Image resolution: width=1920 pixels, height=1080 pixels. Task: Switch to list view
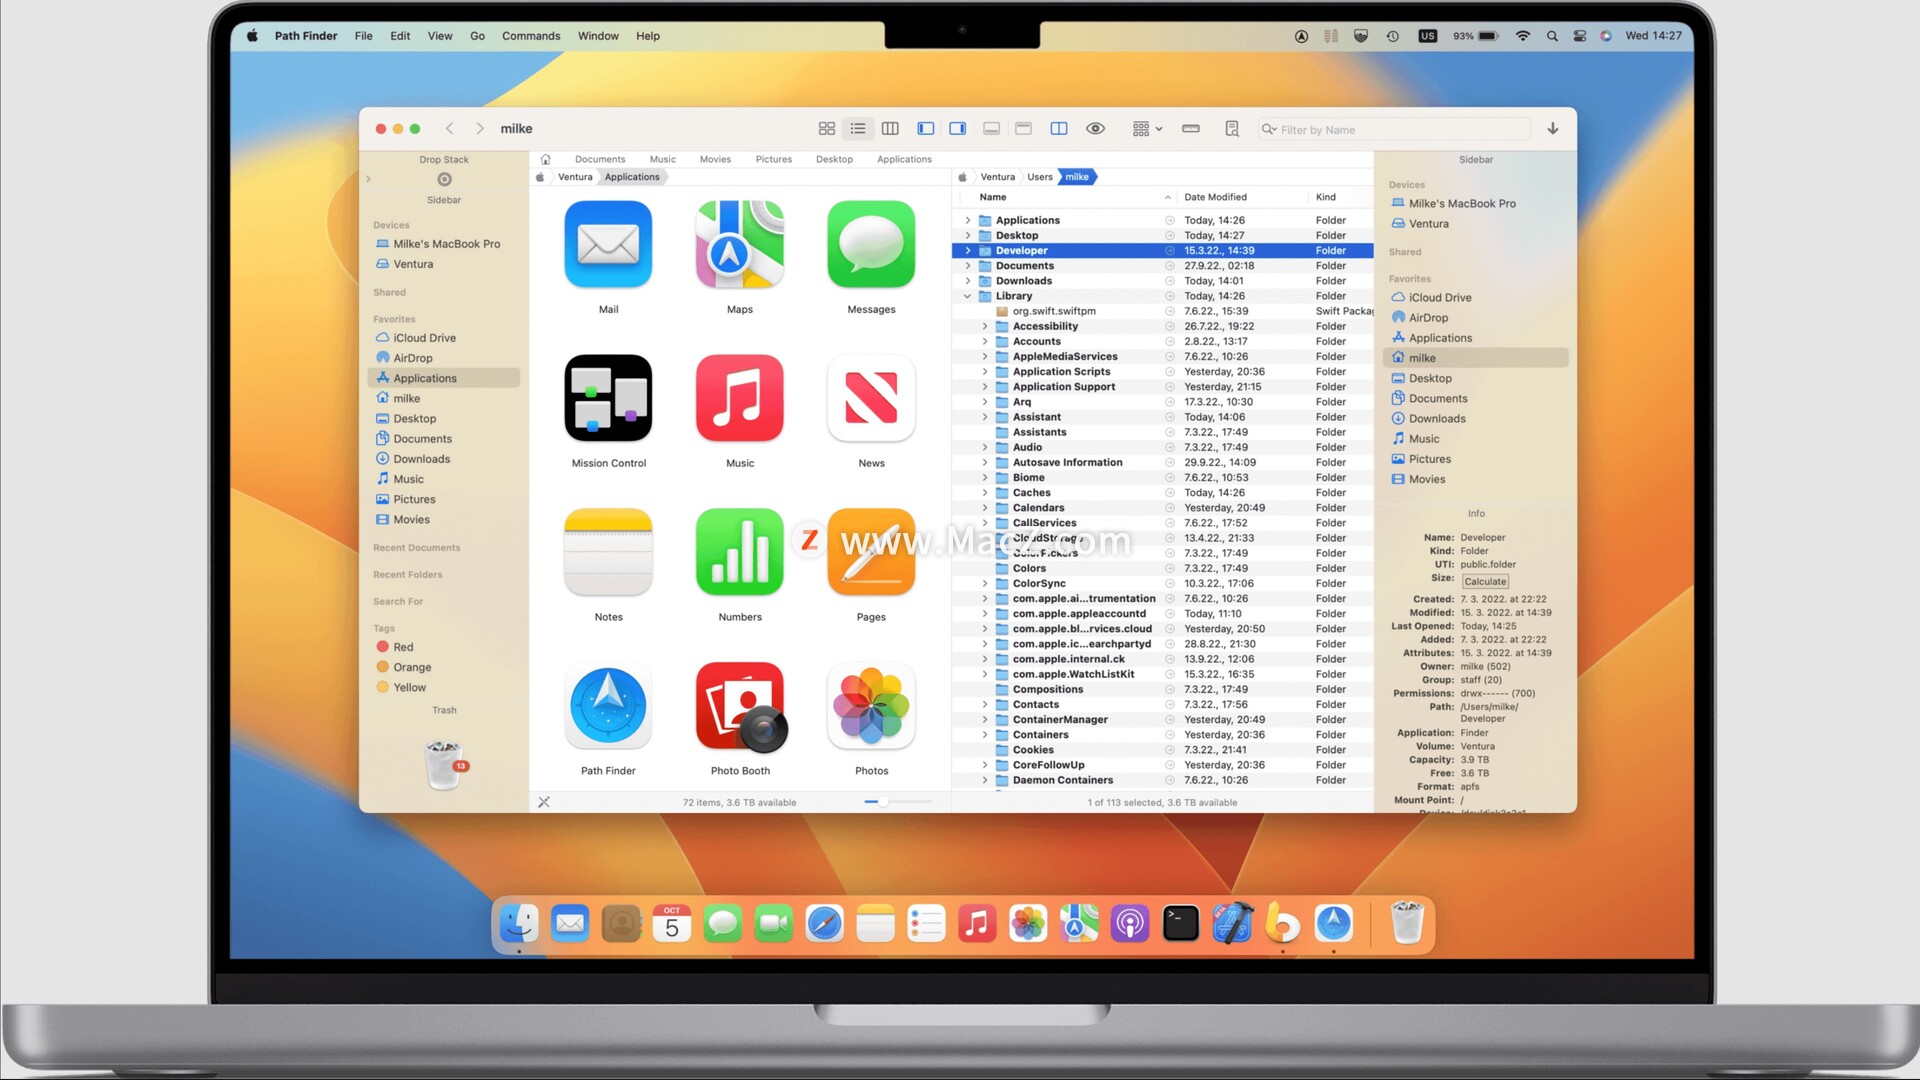point(858,129)
